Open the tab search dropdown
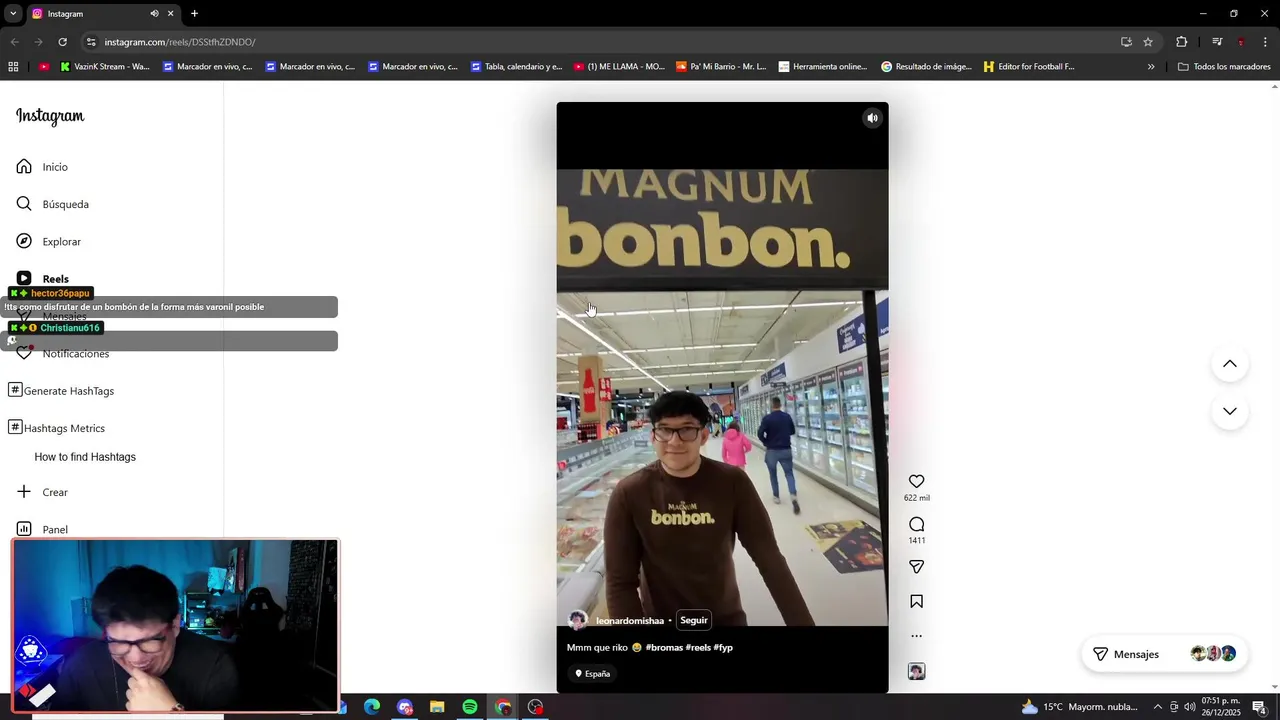 [x=13, y=14]
